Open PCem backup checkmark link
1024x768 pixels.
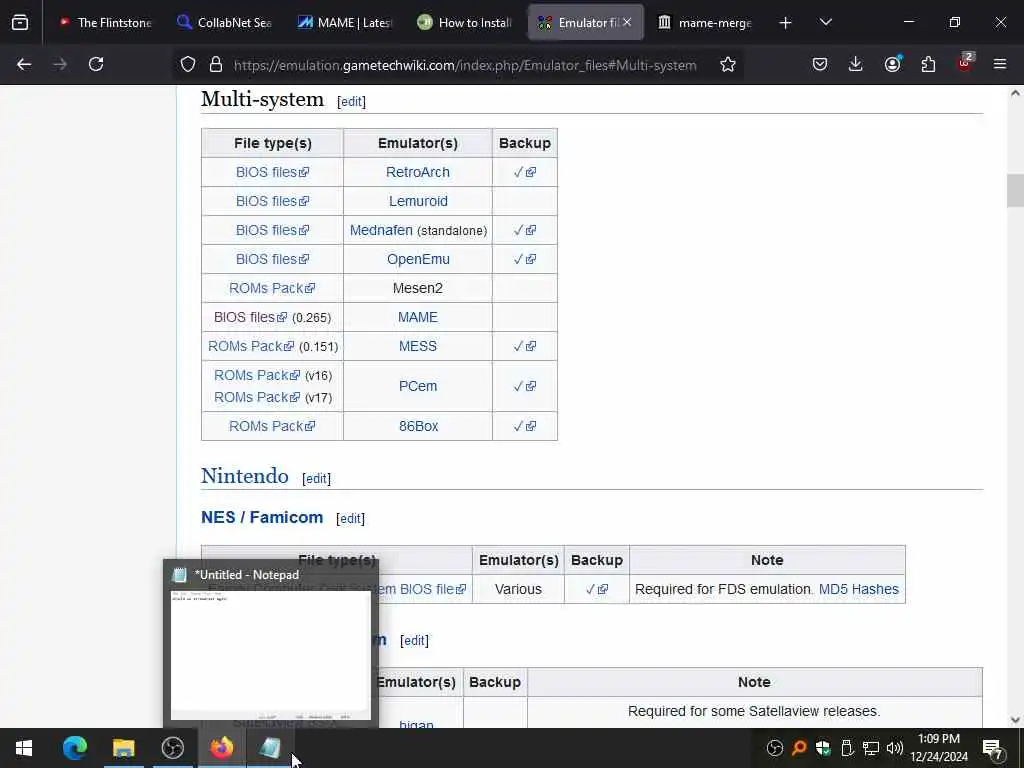524,386
